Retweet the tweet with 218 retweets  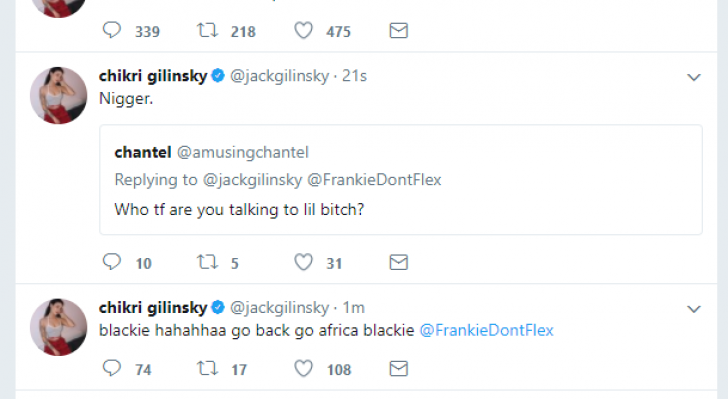(x=207, y=31)
